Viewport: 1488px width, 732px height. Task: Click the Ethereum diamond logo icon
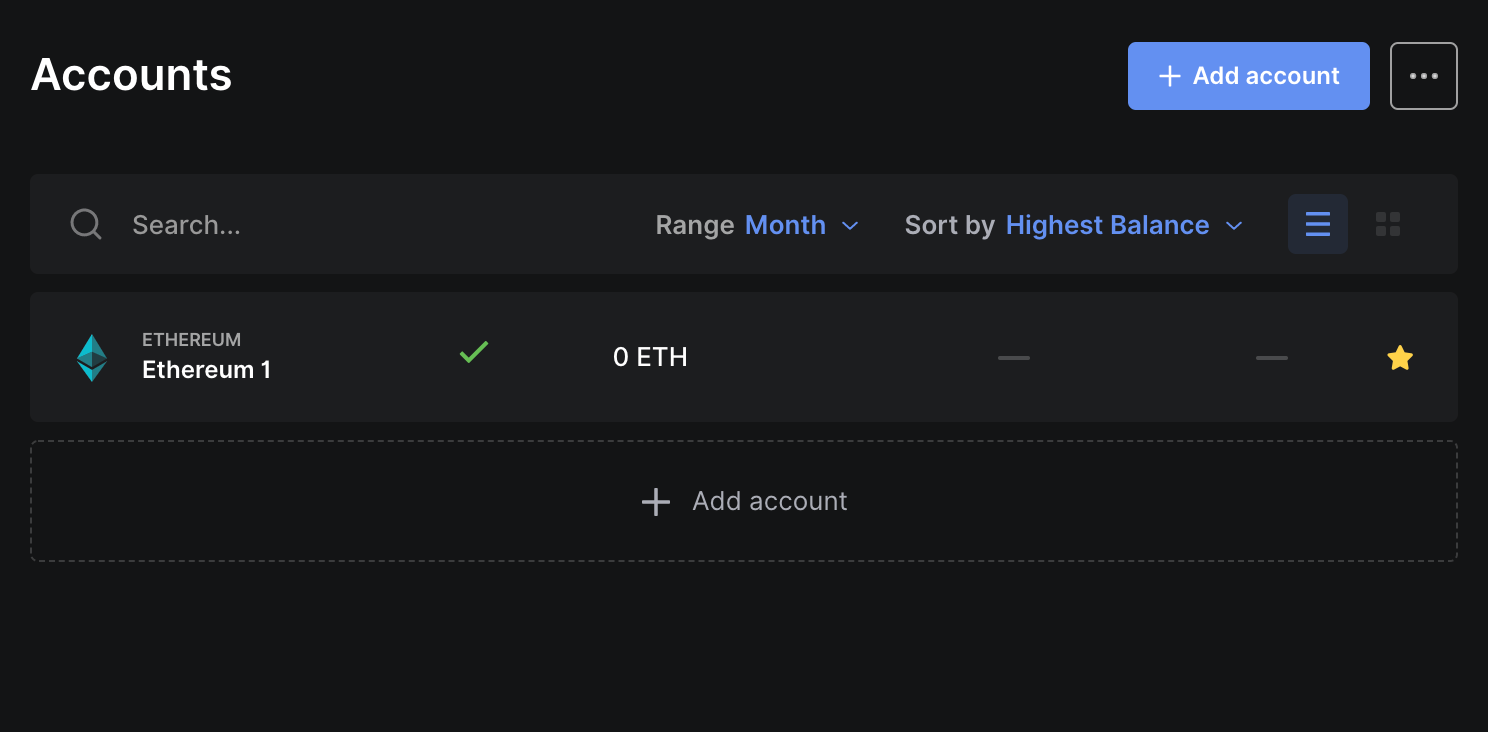click(92, 358)
